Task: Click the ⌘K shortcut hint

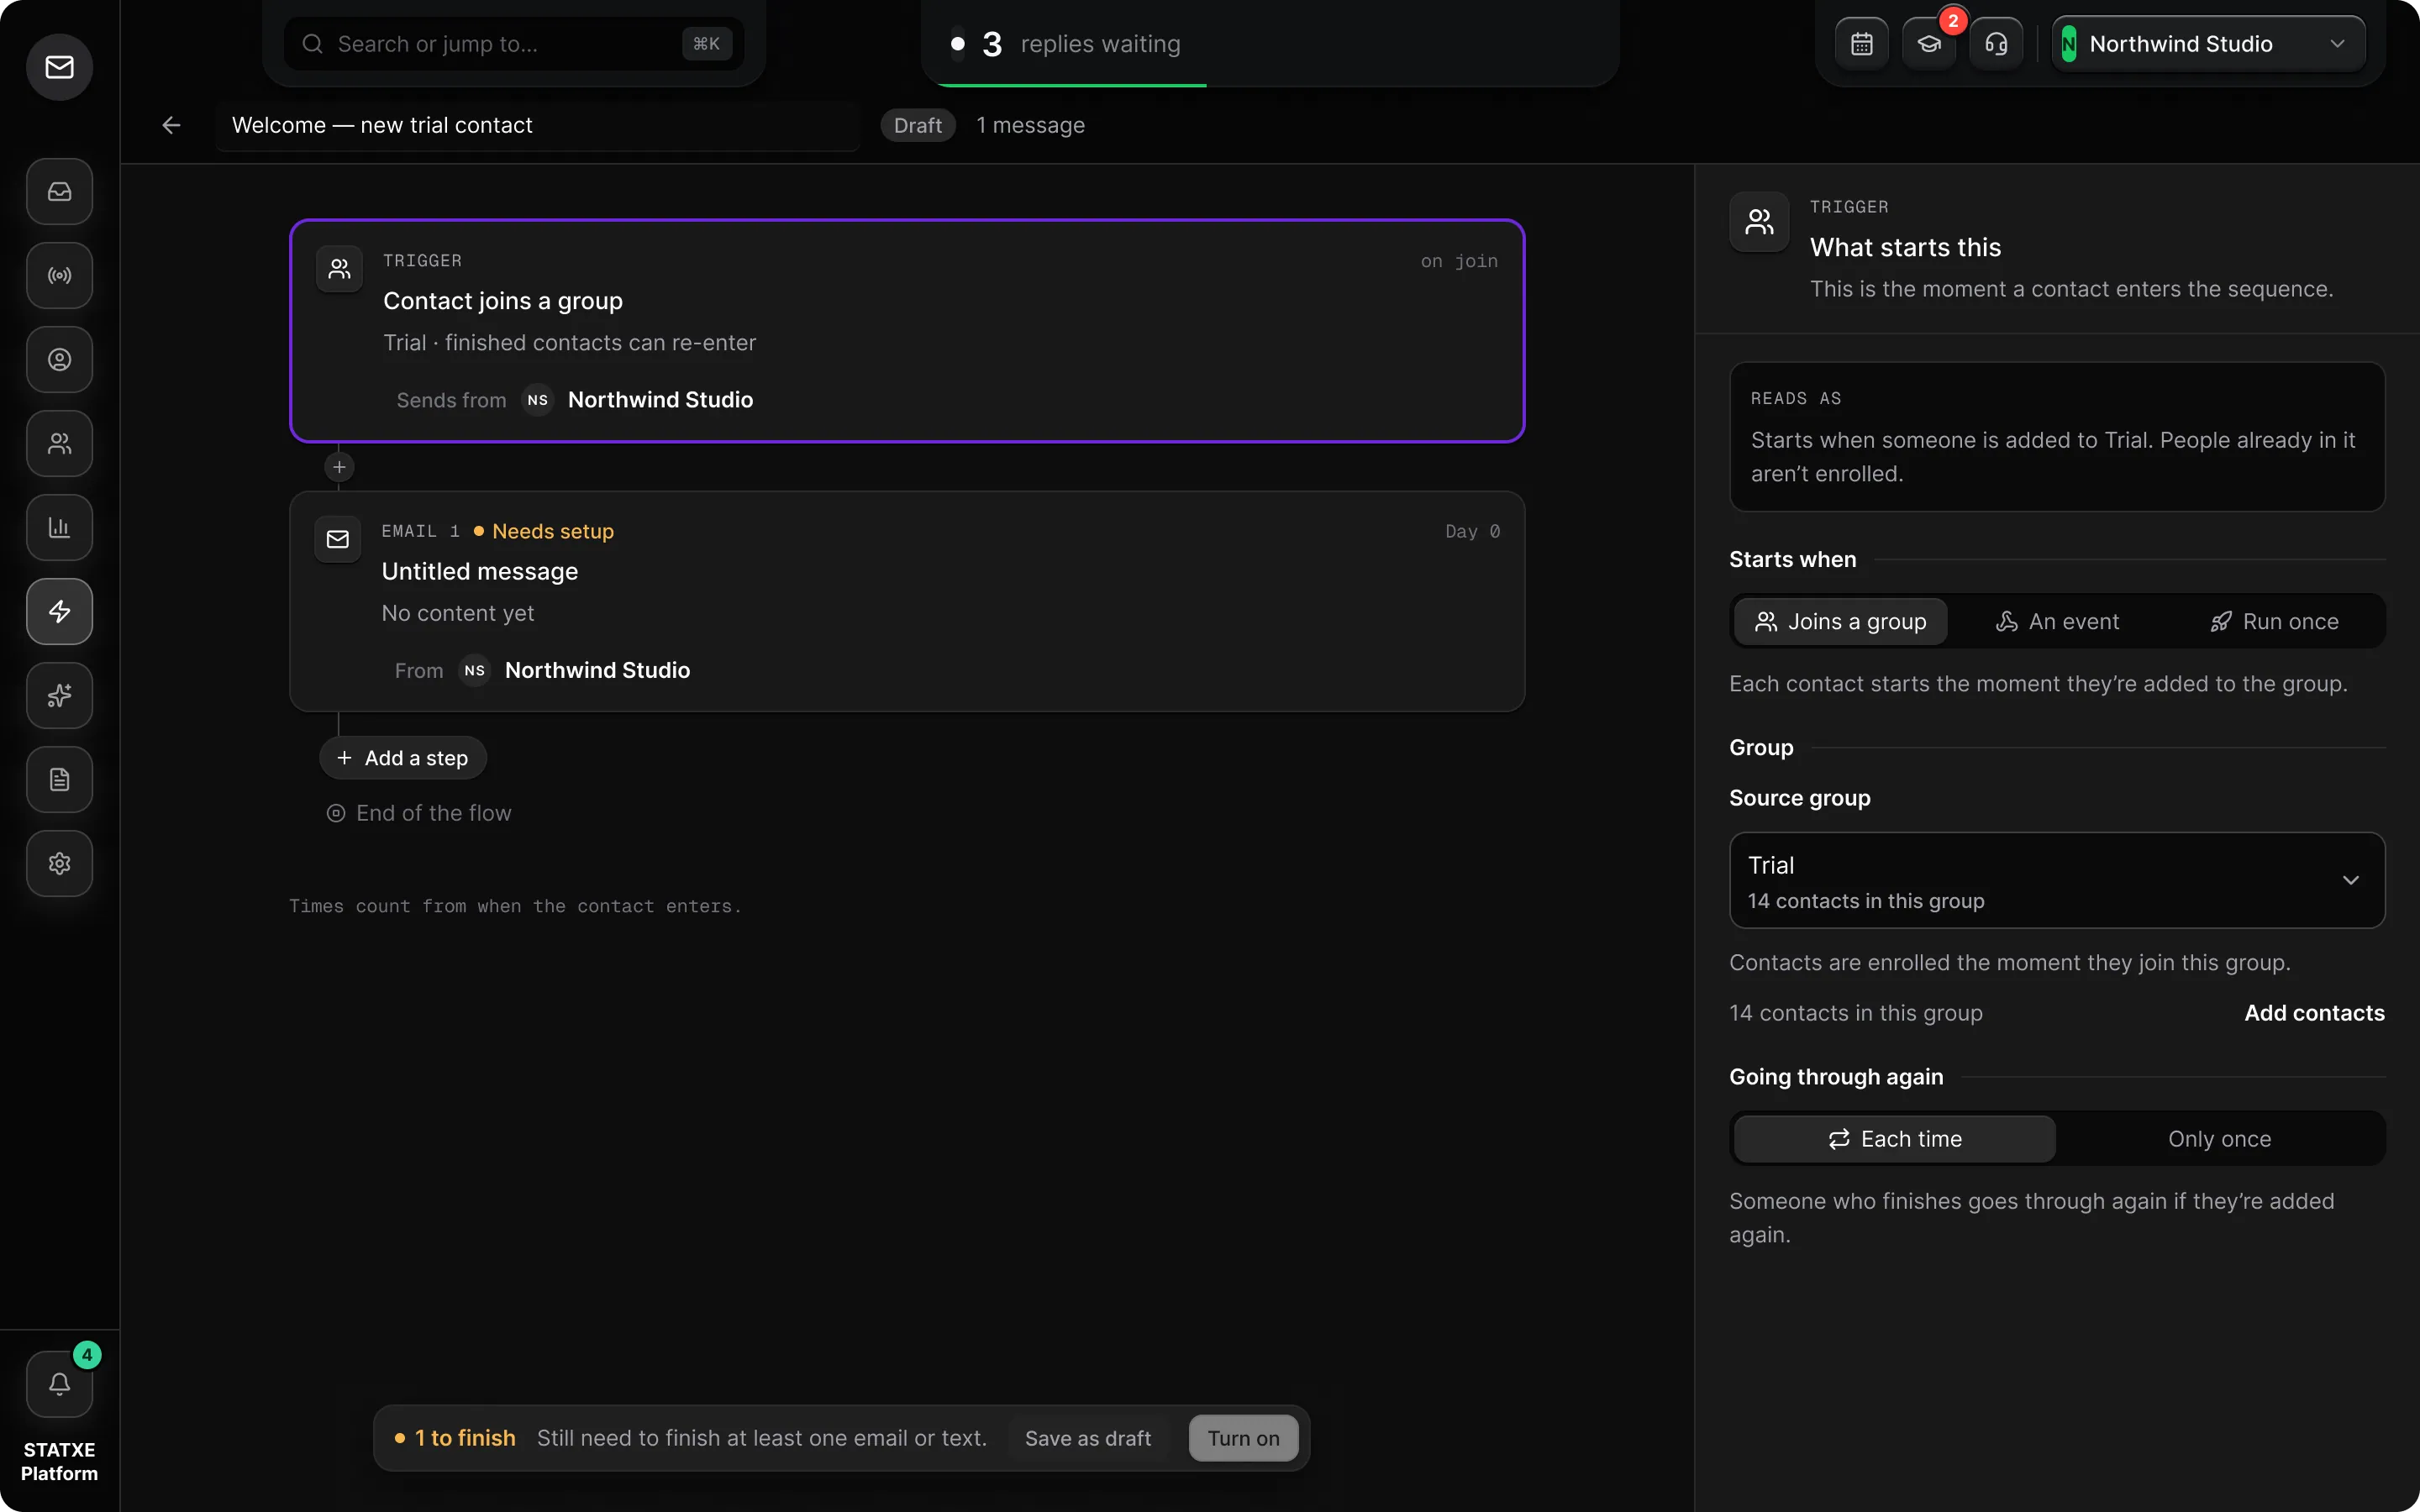Action: [706, 44]
